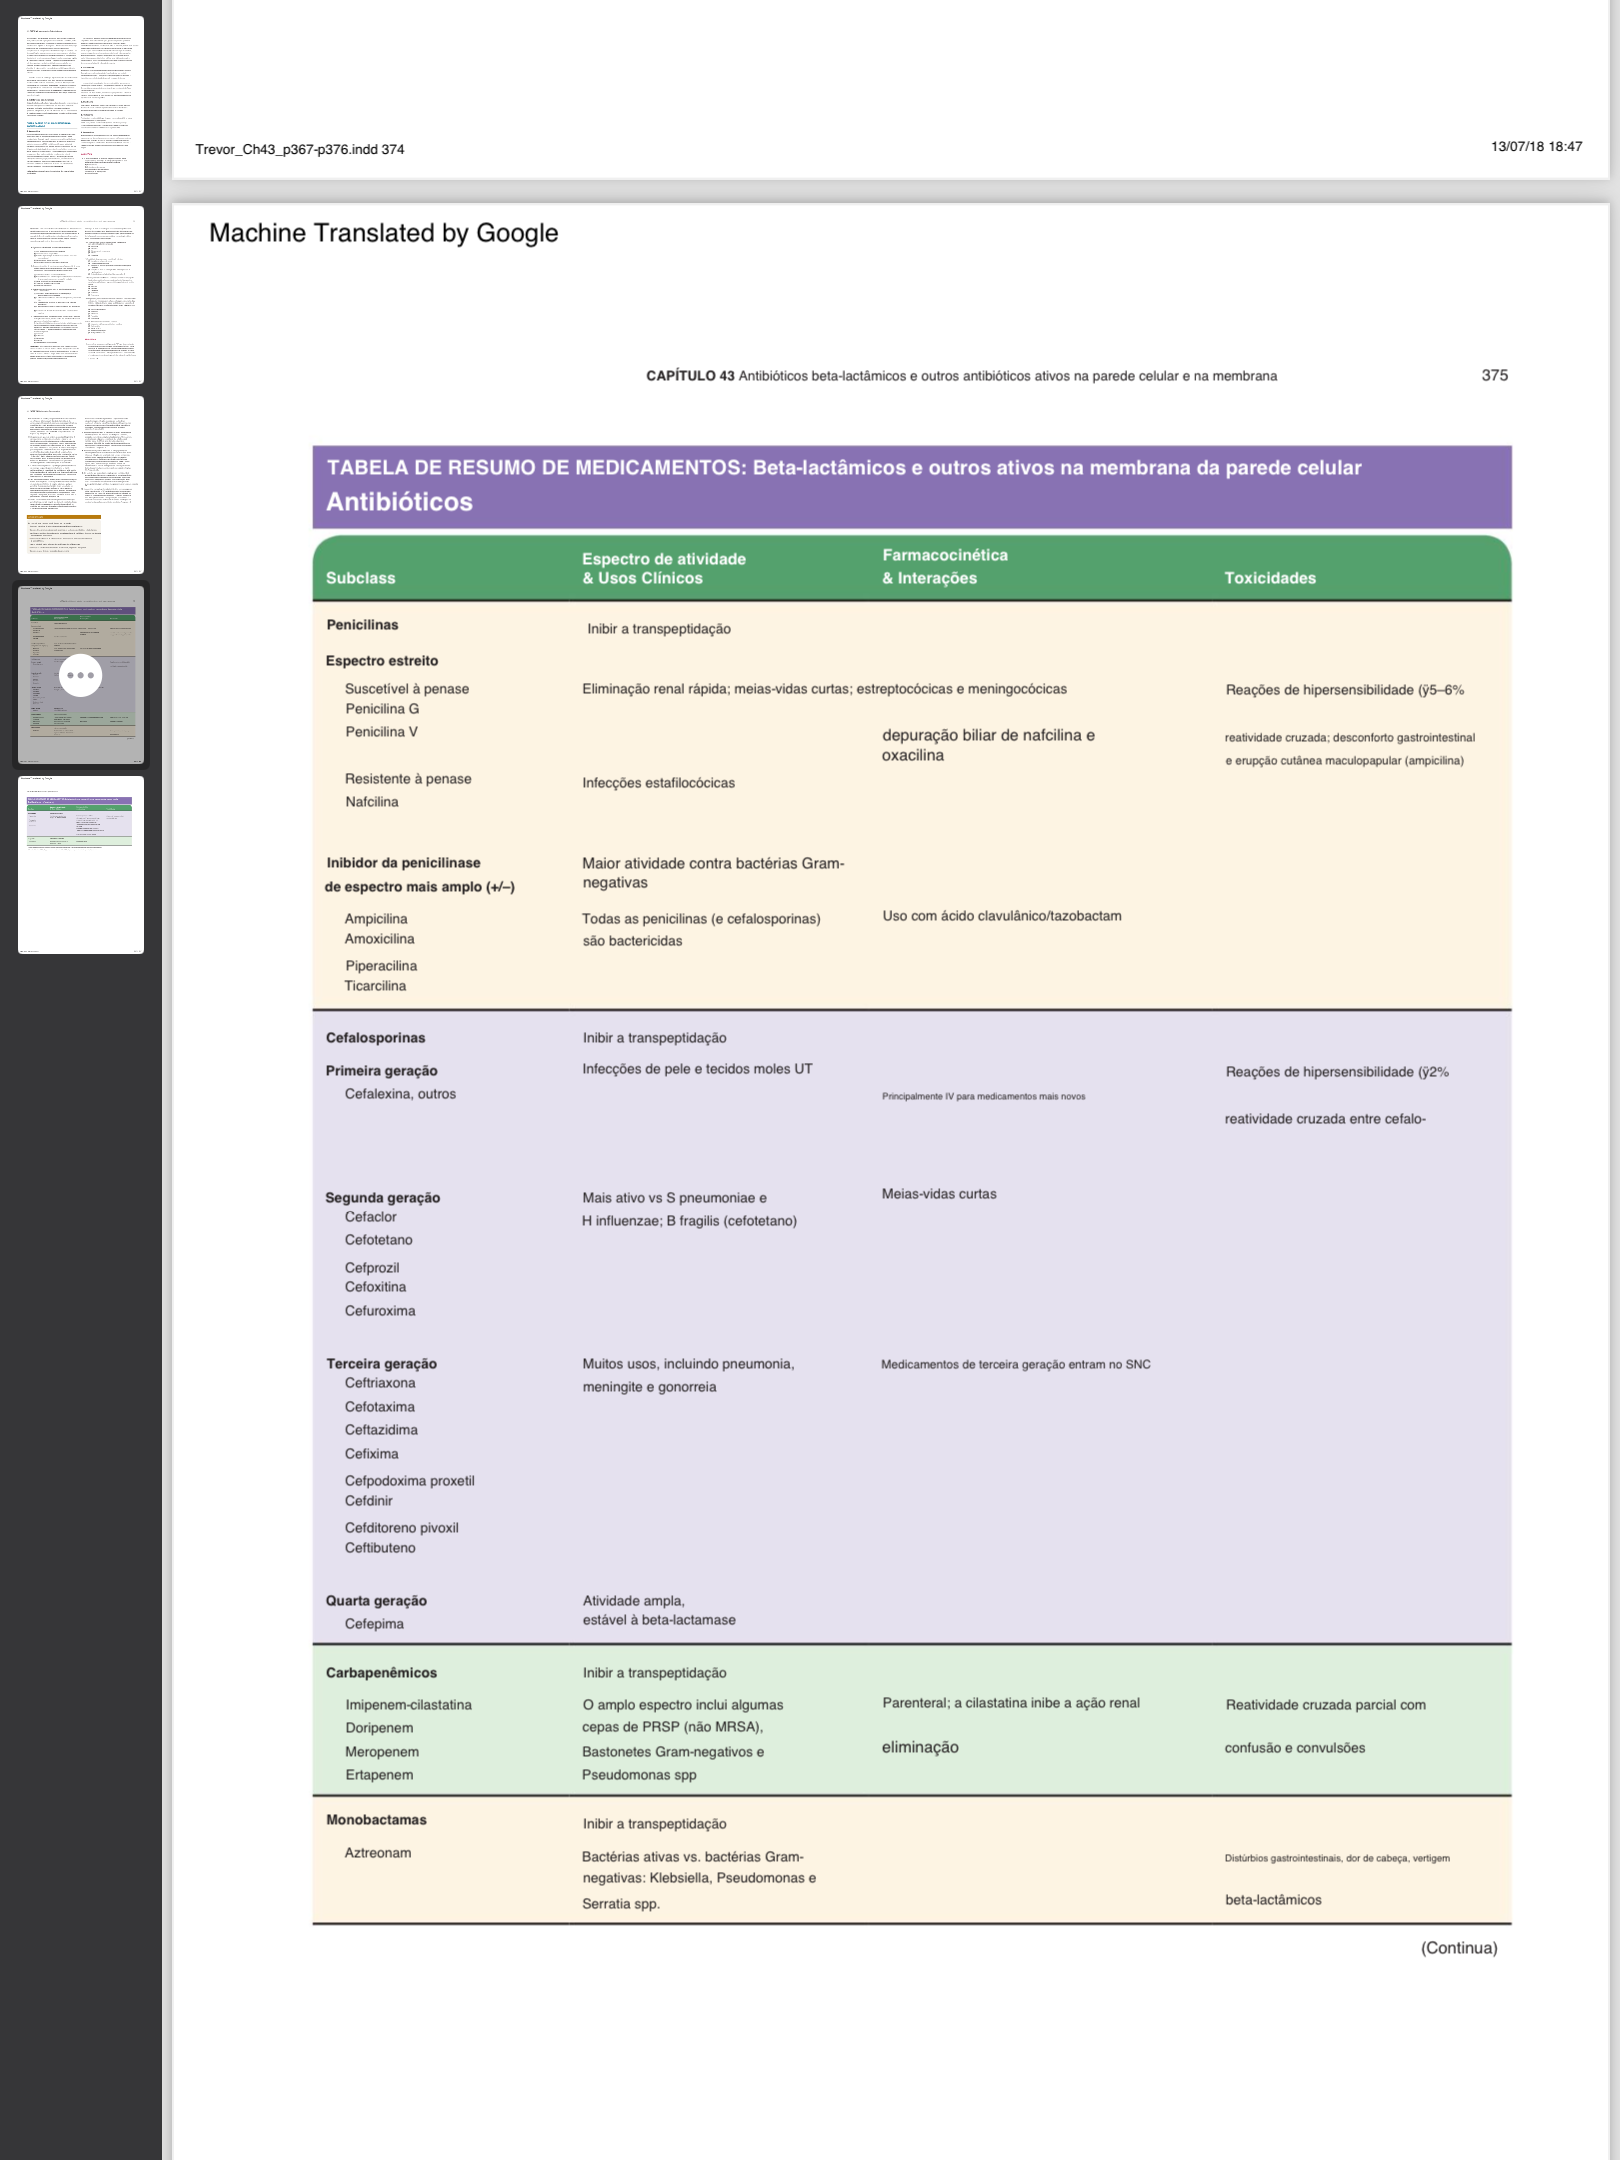
Task: Click the 'Cefalexina, outros' entry
Action: point(400,1094)
